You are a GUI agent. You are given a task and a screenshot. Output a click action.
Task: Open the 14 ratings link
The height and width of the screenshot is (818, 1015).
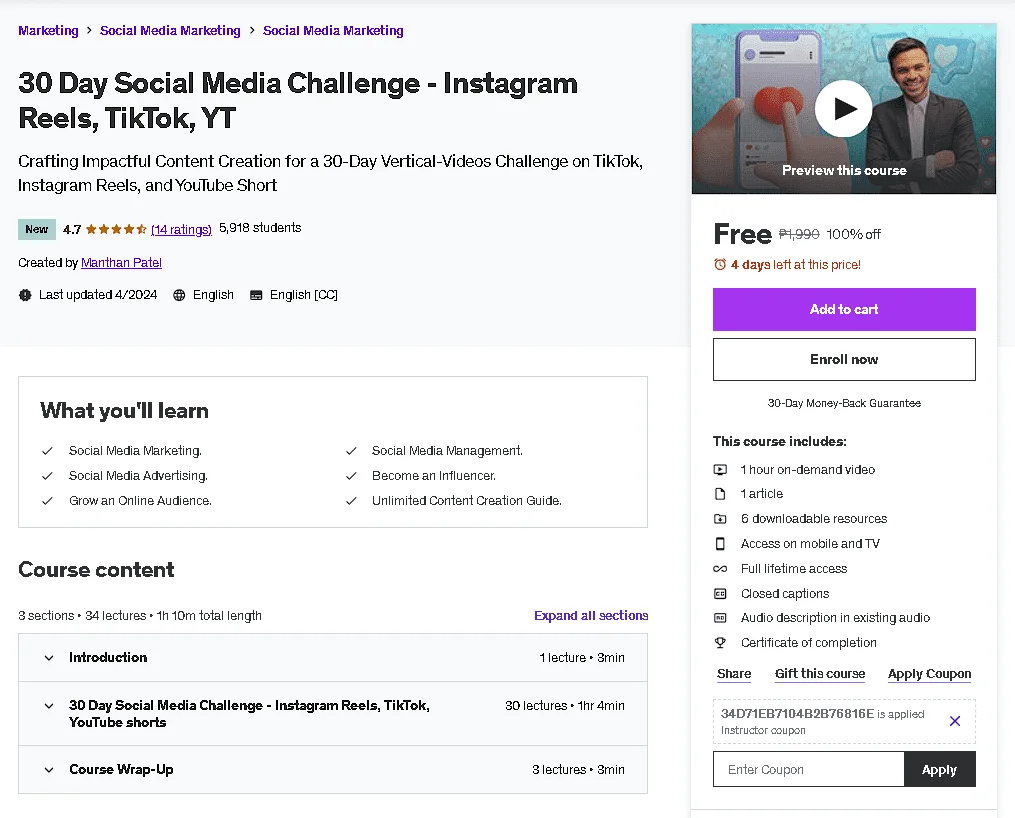[x=181, y=229]
